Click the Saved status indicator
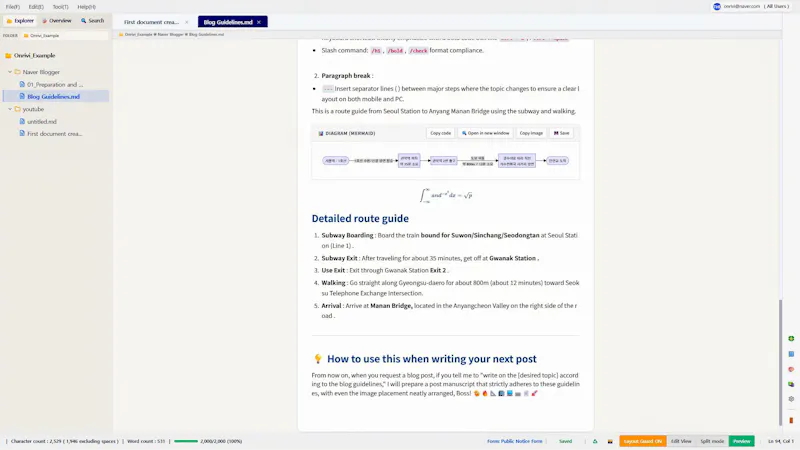Viewport: 800px width, 450px height. point(565,441)
